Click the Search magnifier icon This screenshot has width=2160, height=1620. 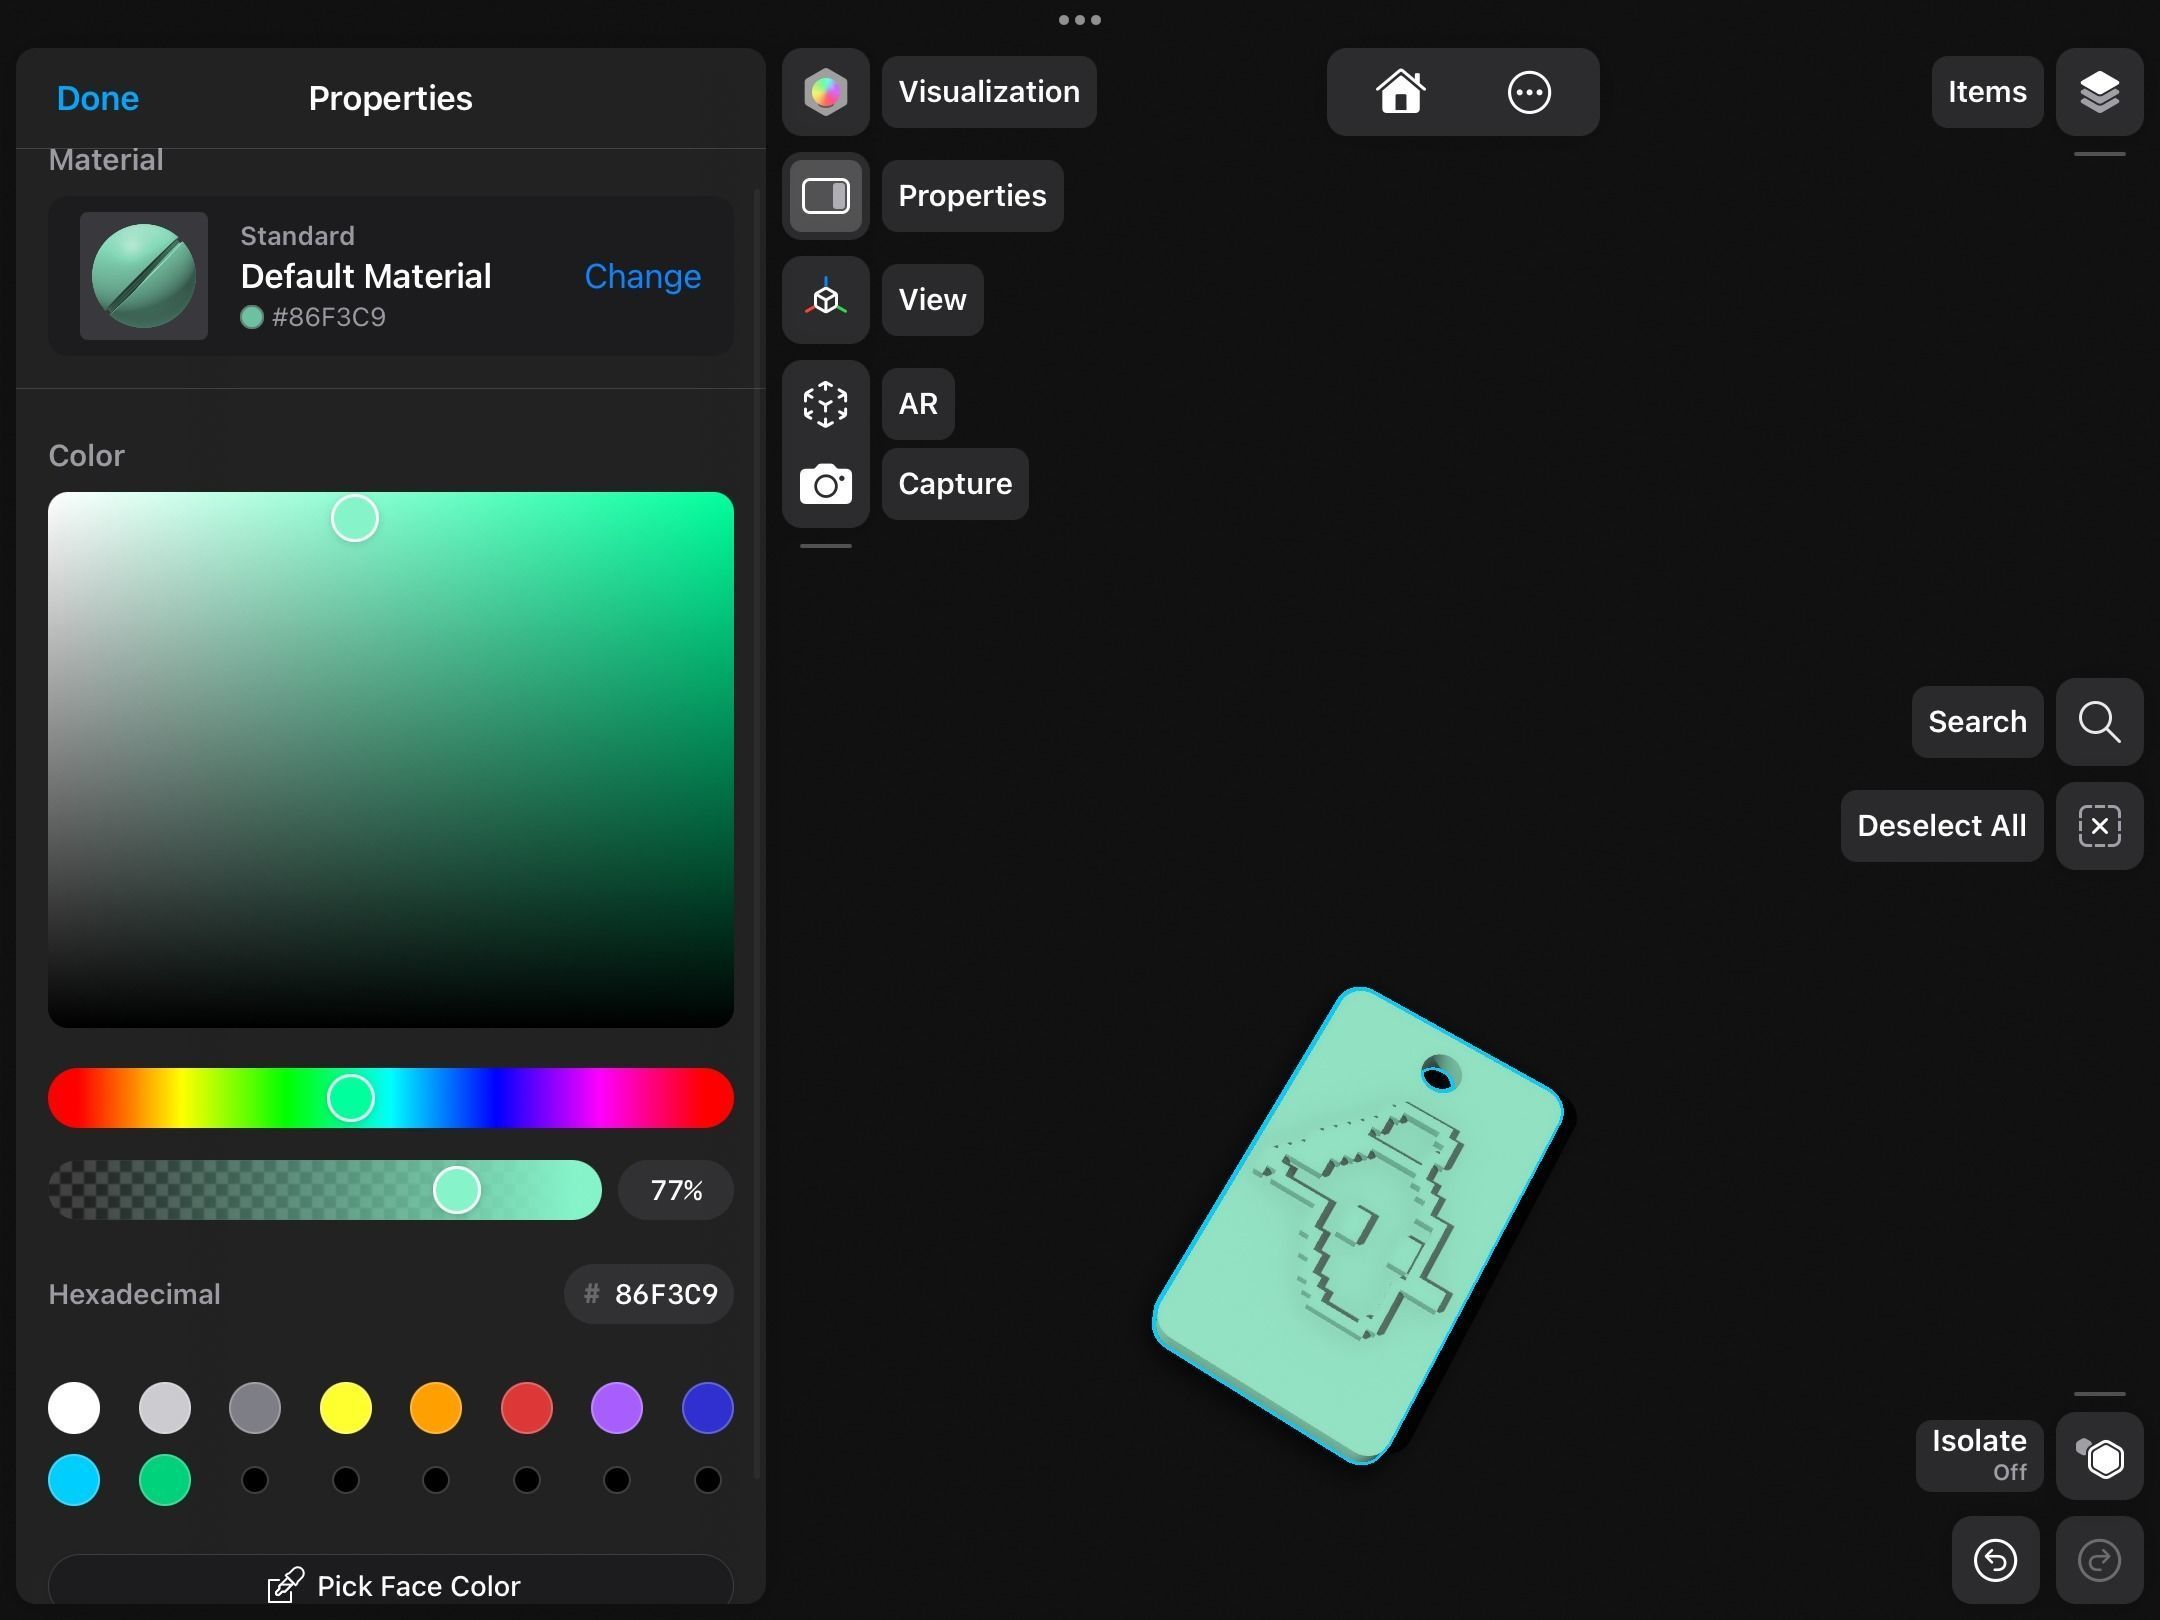point(2099,722)
